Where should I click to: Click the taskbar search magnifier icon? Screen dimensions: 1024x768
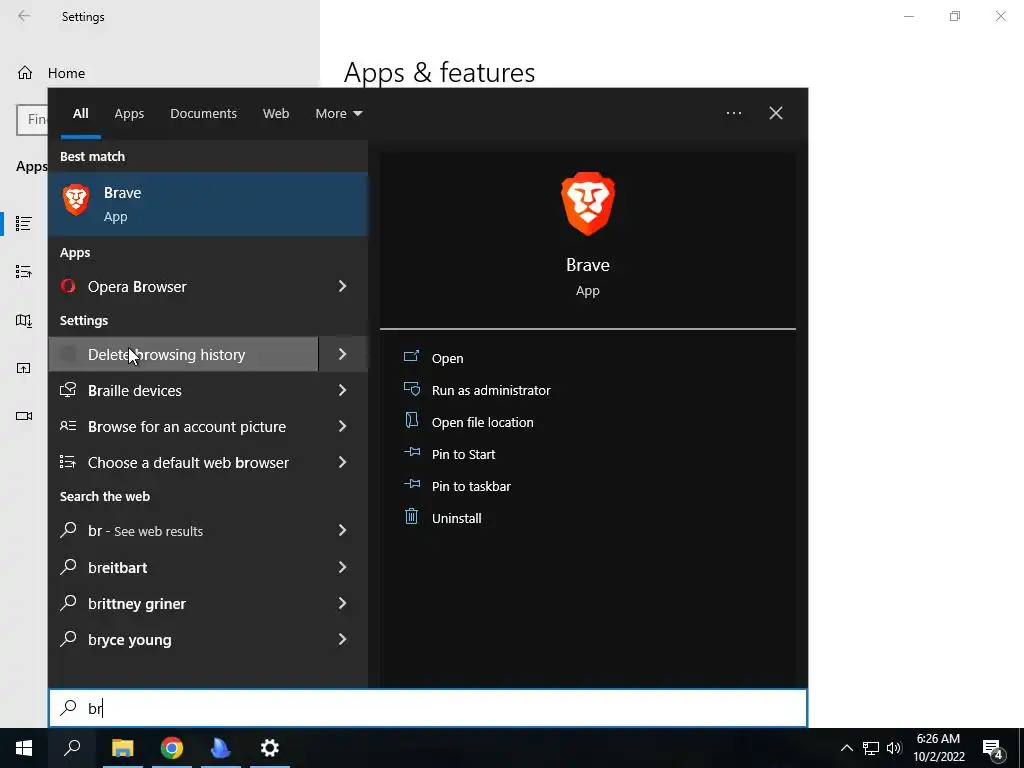pos(72,748)
